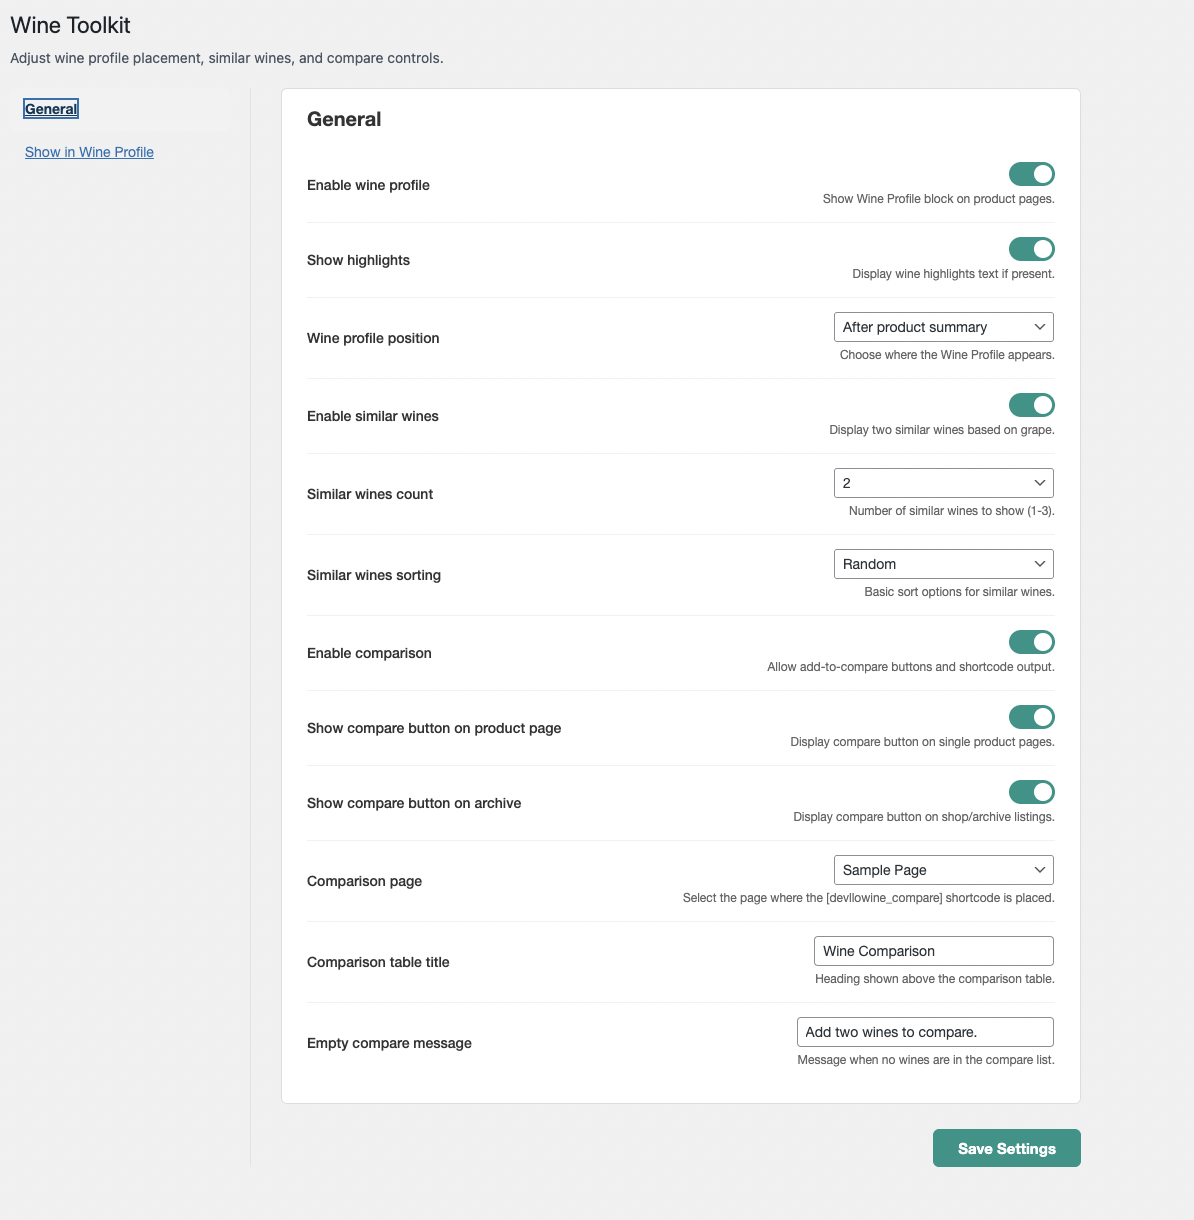The height and width of the screenshot is (1220, 1194).
Task: Click the Empty compare message field
Action: (924, 1031)
